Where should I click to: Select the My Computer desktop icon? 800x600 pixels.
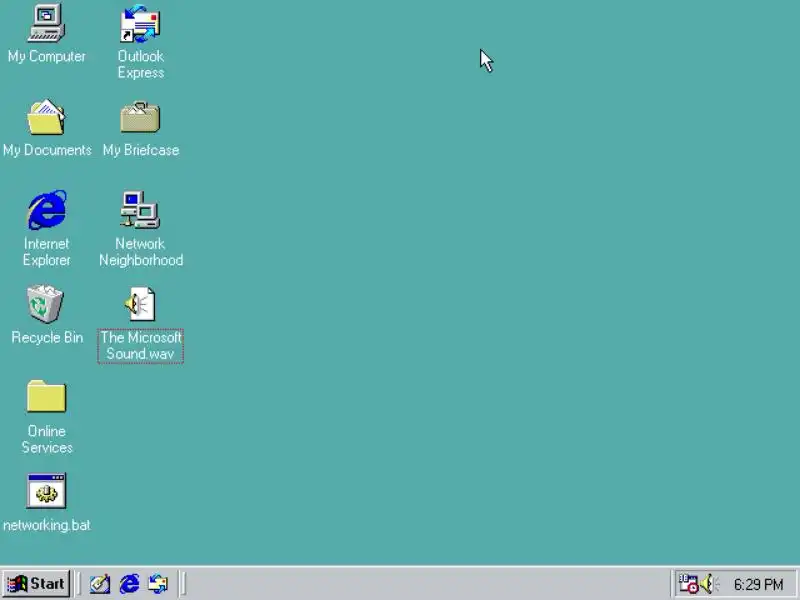click(46, 23)
